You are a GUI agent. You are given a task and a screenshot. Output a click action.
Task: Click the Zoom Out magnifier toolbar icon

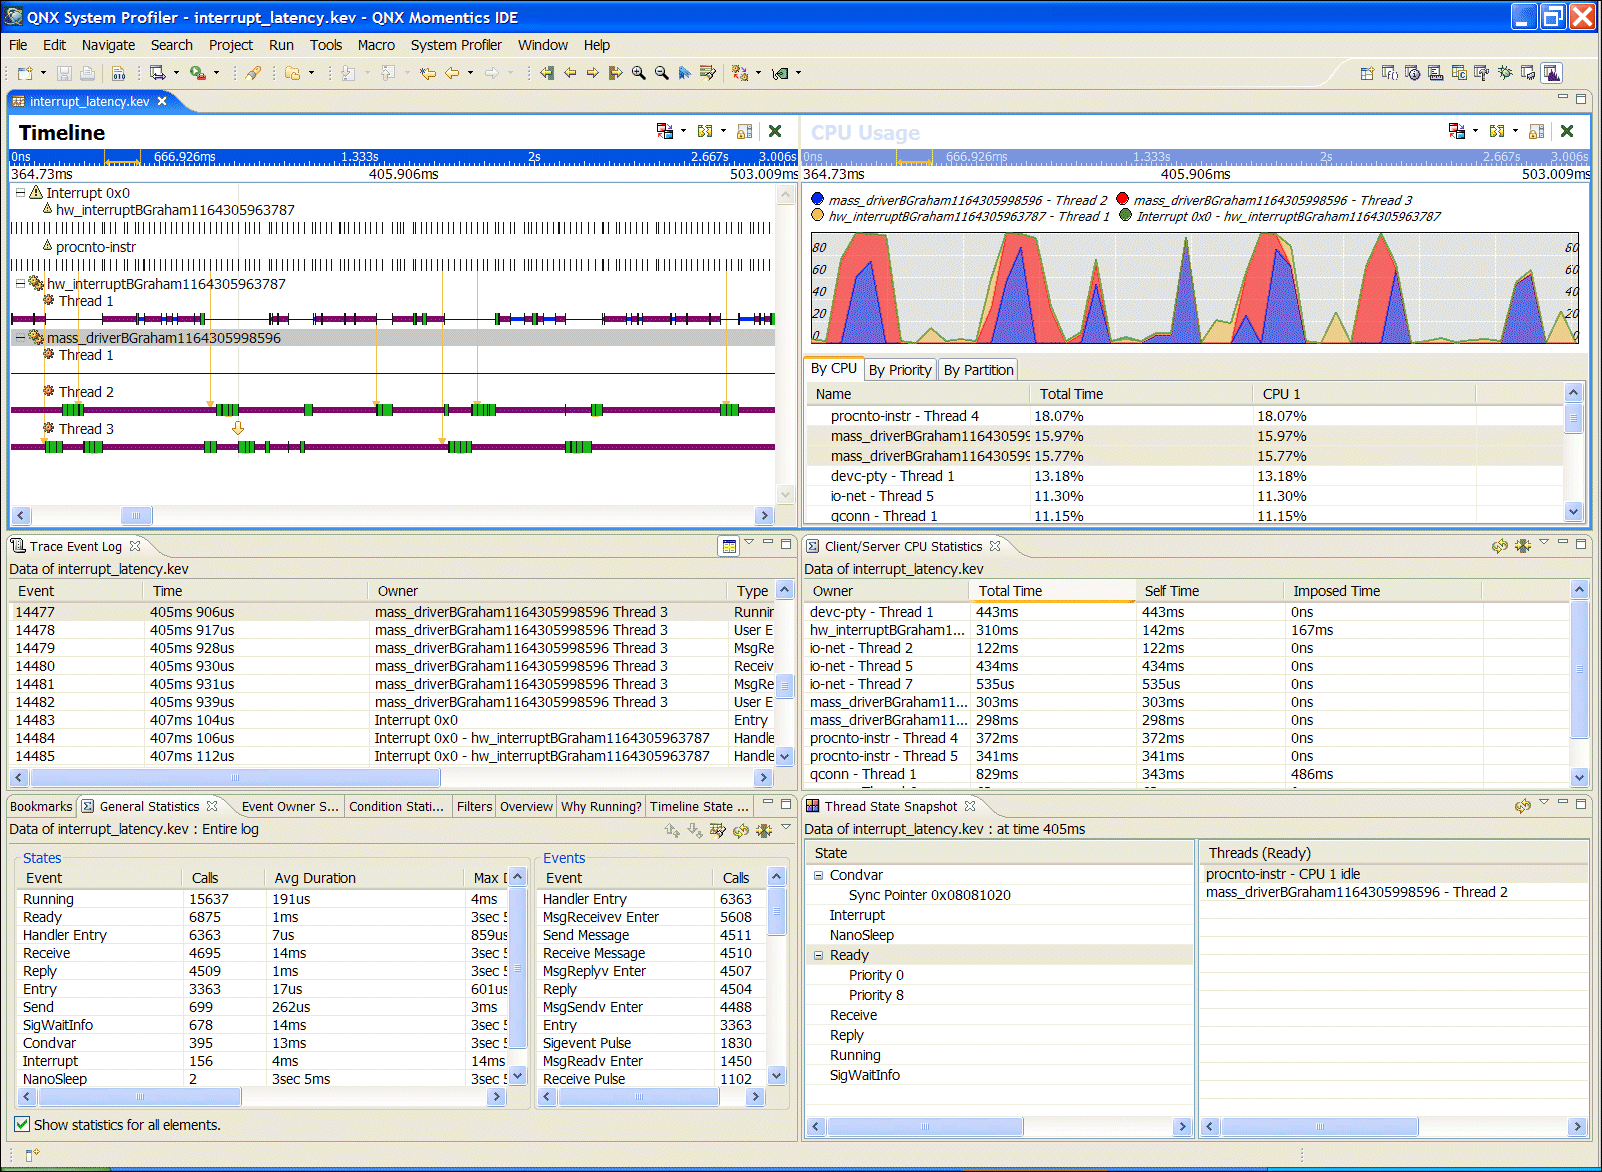661,72
